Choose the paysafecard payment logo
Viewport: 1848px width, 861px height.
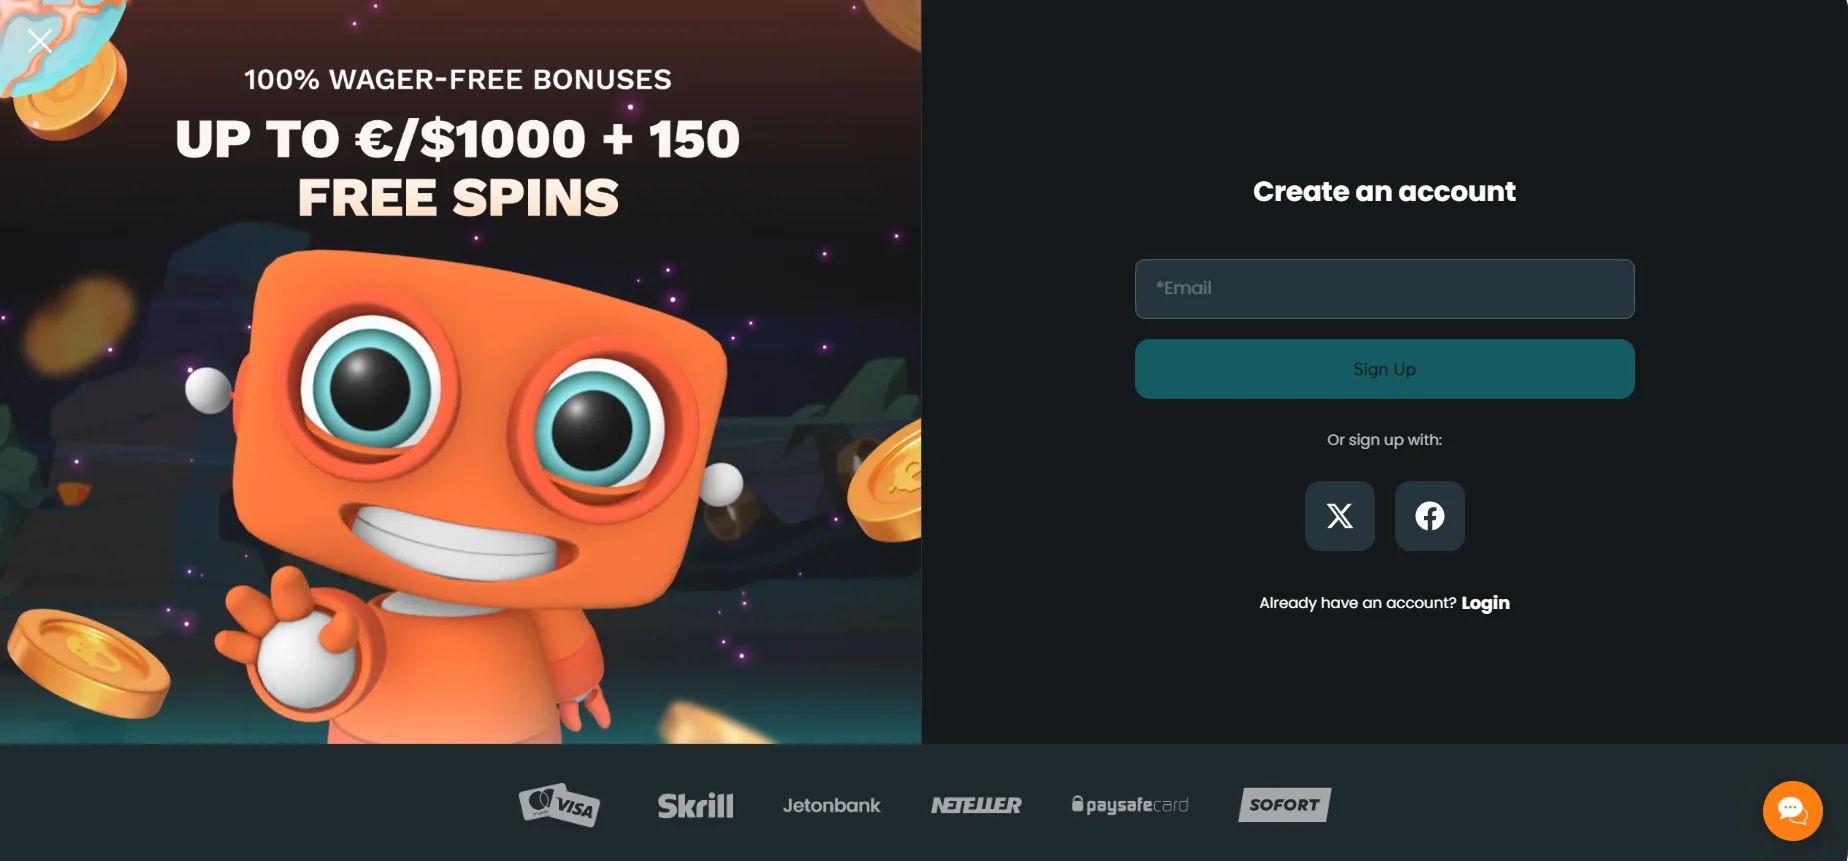(x=1130, y=805)
